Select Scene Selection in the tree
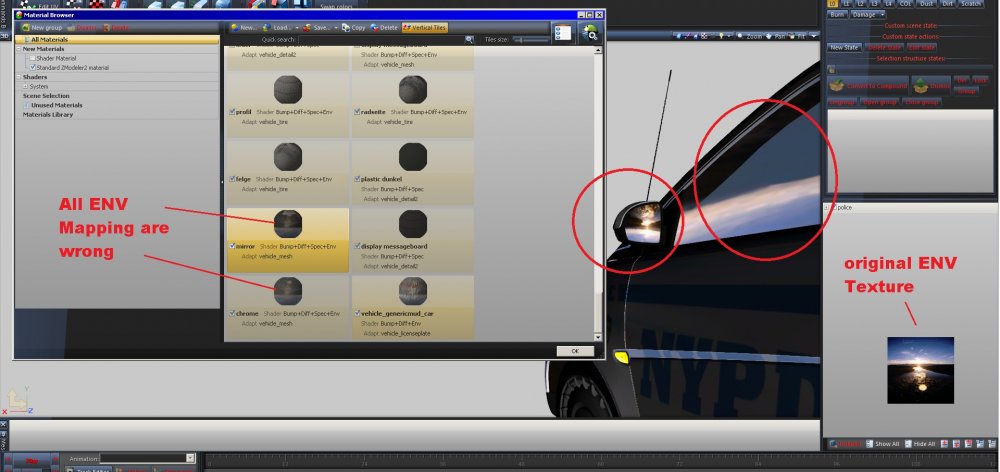Image resolution: width=1000 pixels, height=472 pixels. [46, 96]
